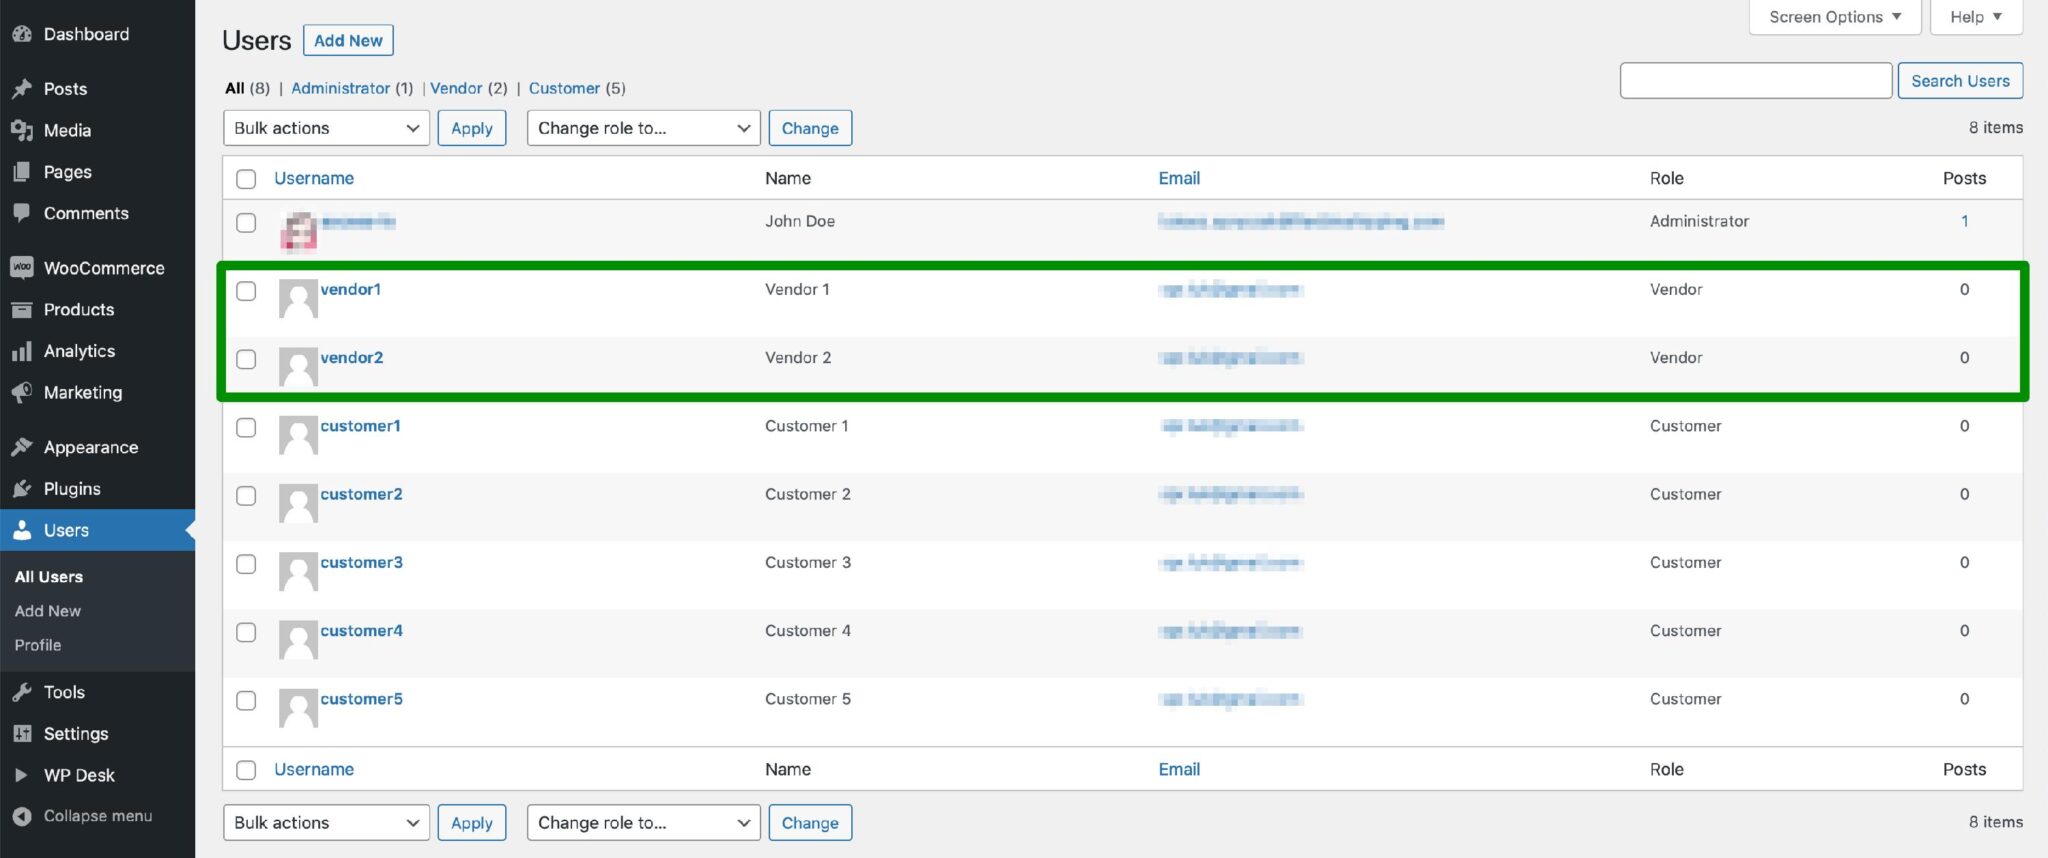Click the Users person icon
The image size is (2048, 858).
[x=22, y=530]
